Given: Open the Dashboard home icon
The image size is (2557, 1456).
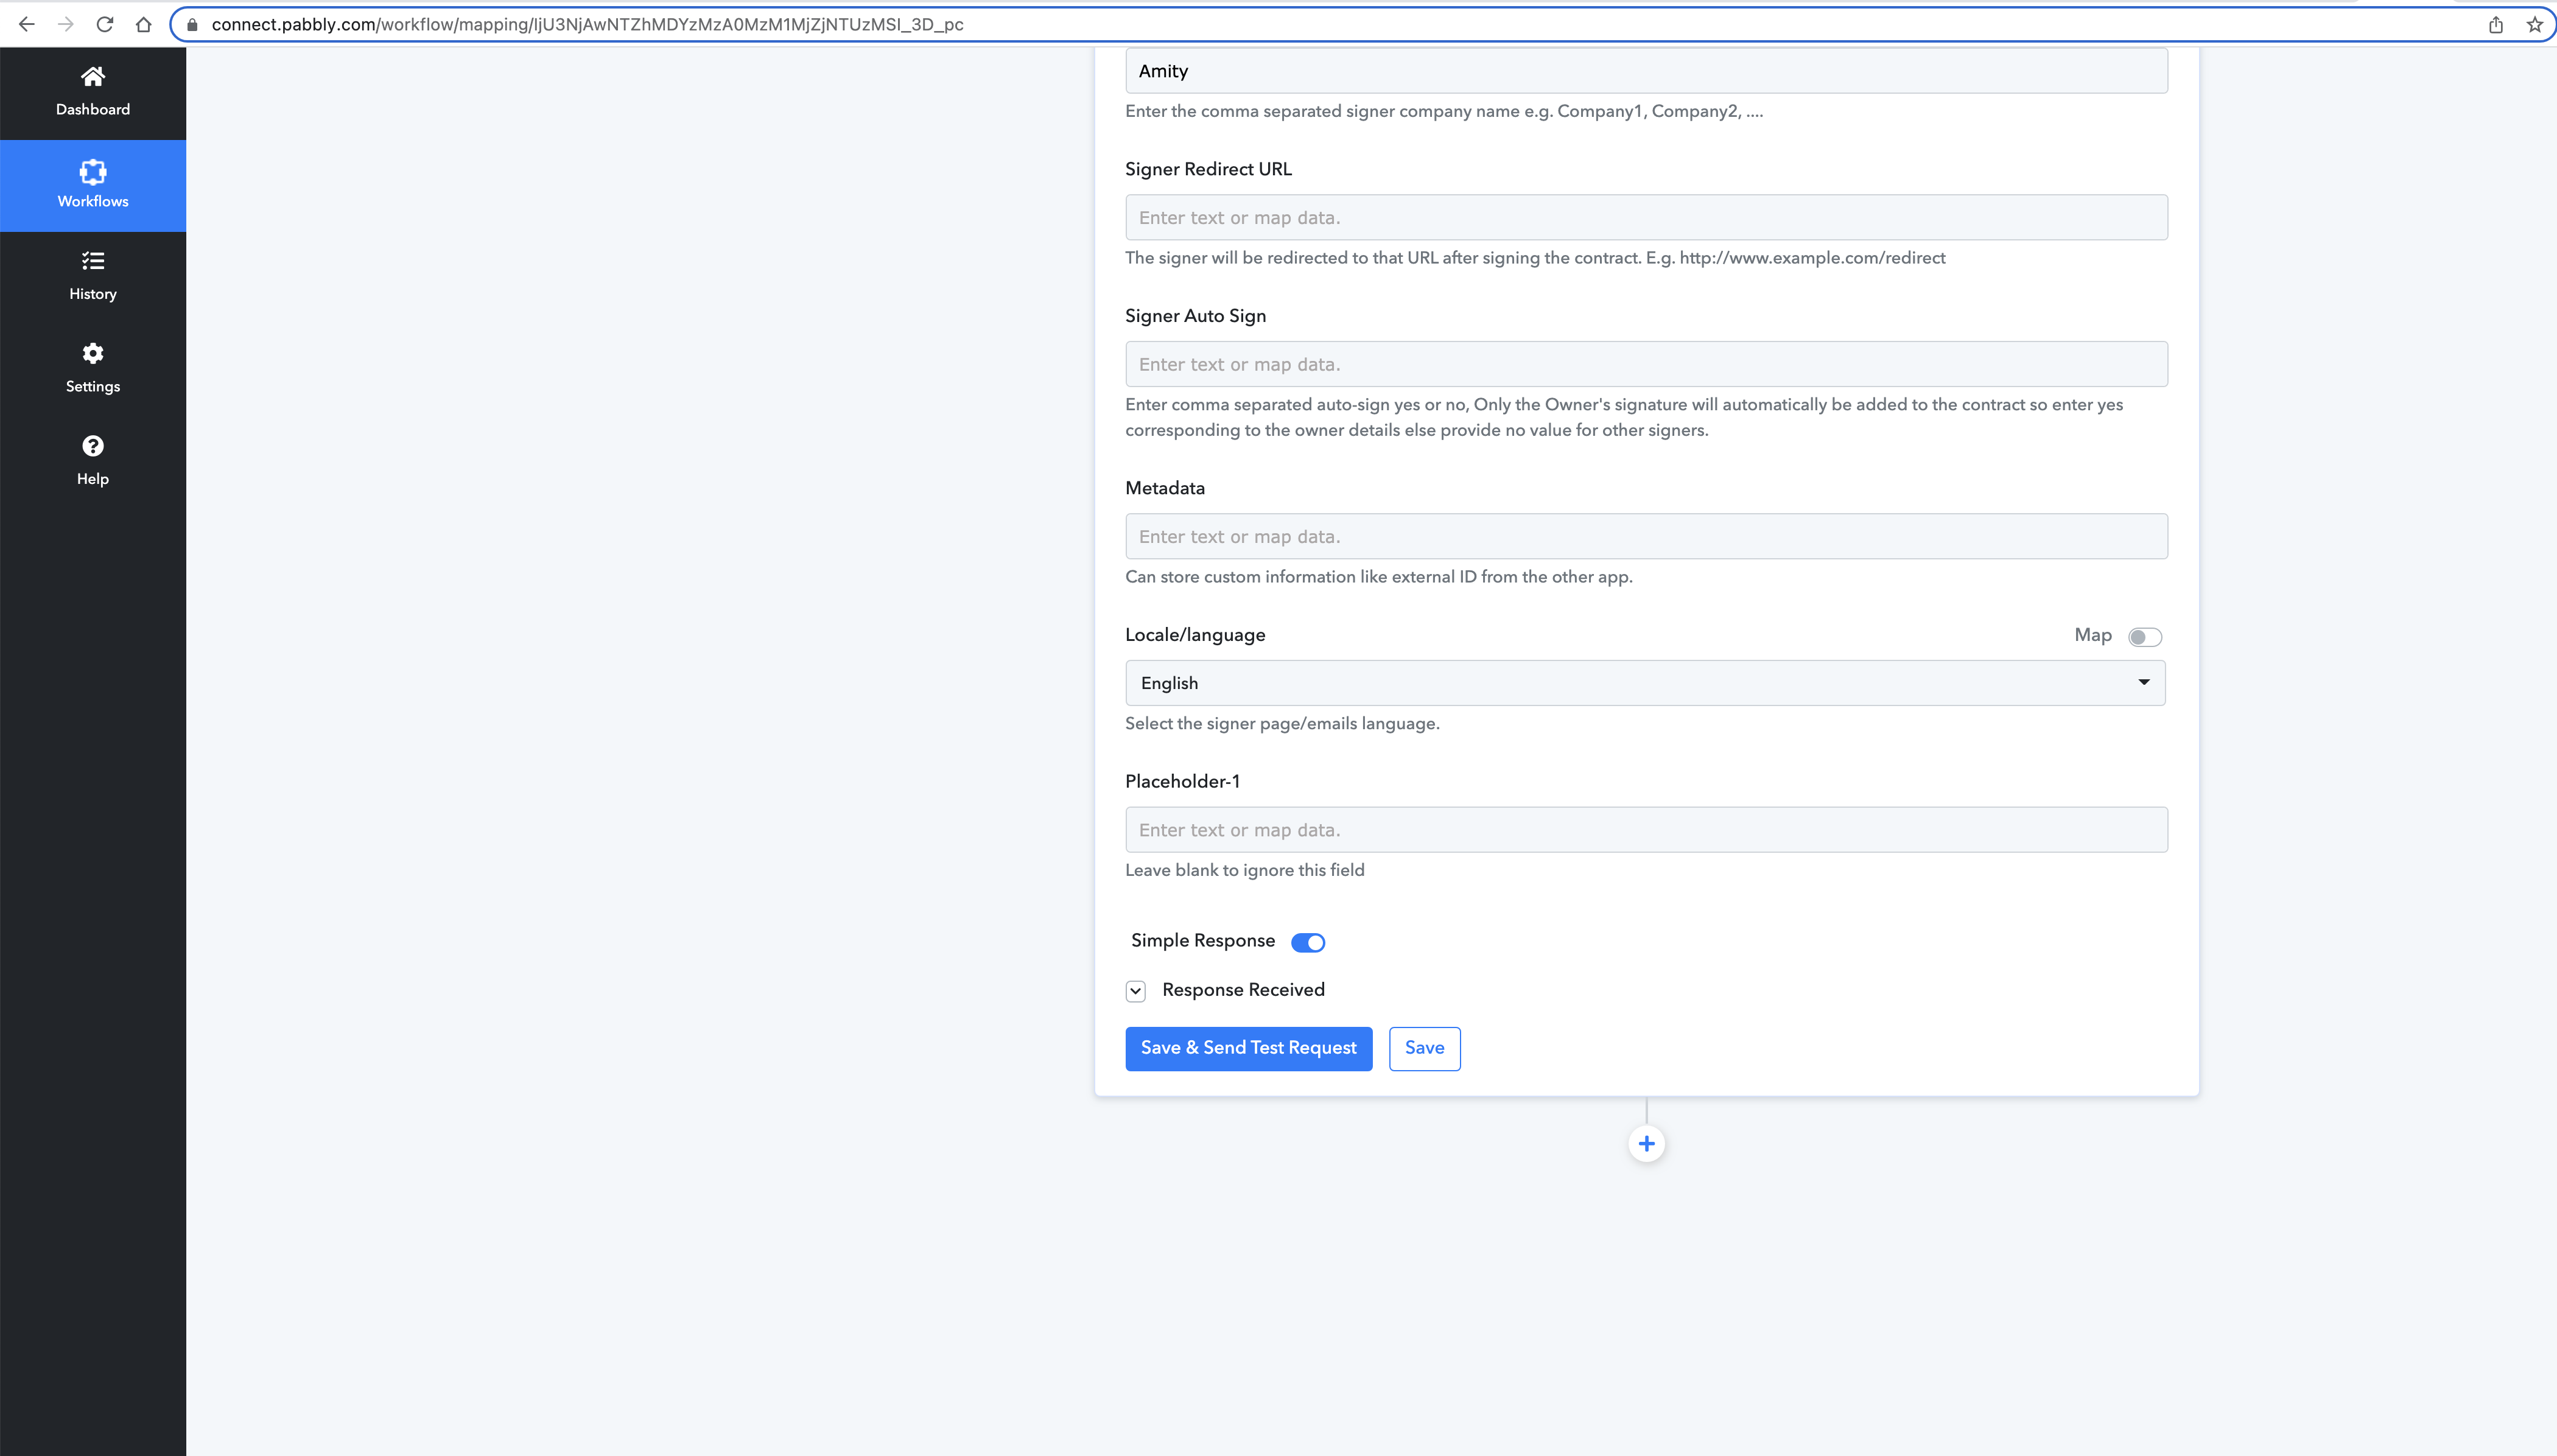Looking at the screenshot, I should pos(92,76).
